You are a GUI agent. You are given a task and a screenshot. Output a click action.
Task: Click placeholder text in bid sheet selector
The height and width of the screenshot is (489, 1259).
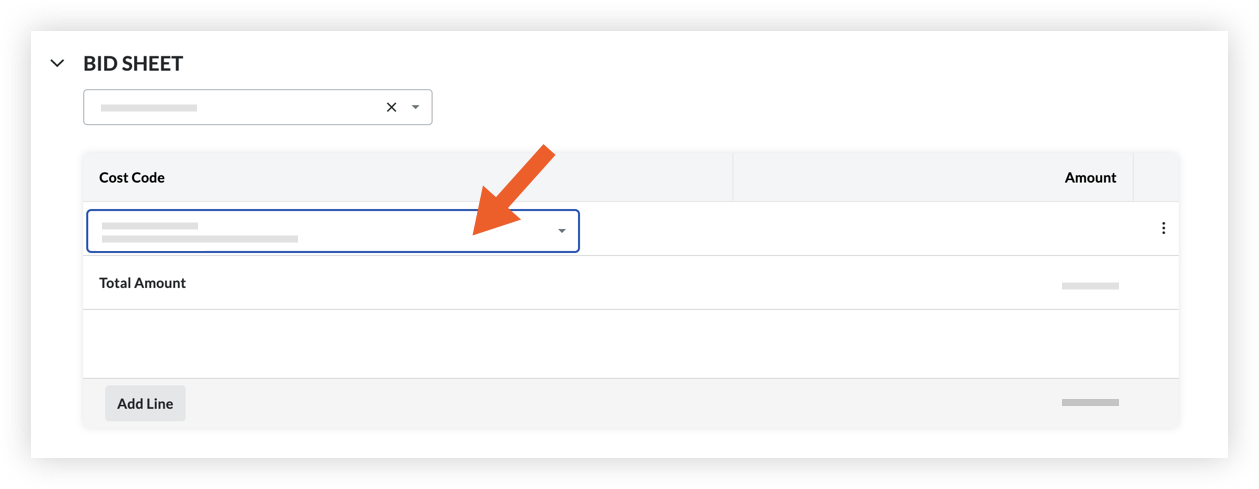(x=148, y=107)
